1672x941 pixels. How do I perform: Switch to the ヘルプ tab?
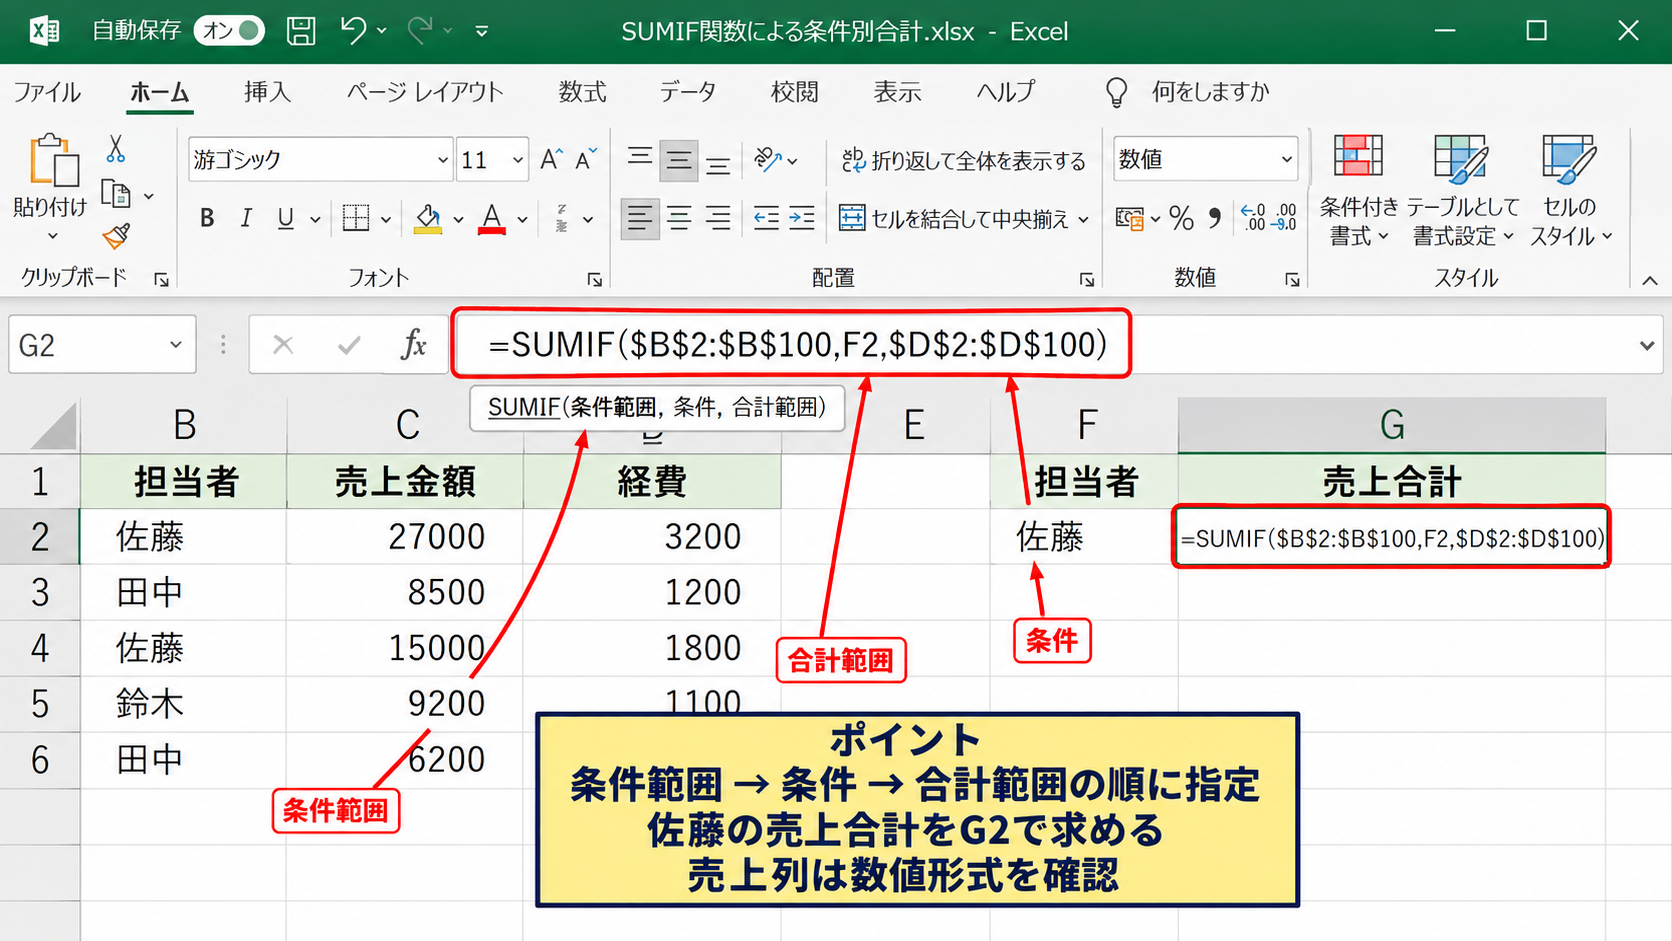pos(1006,92)
